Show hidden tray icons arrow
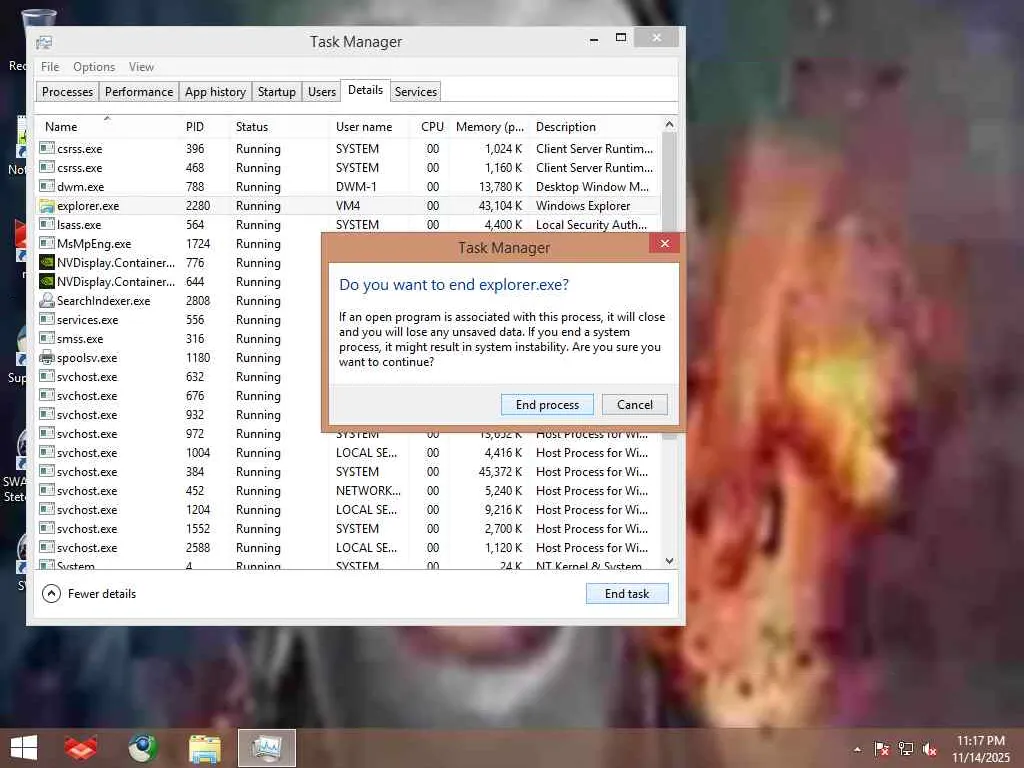 coord(857,749)
